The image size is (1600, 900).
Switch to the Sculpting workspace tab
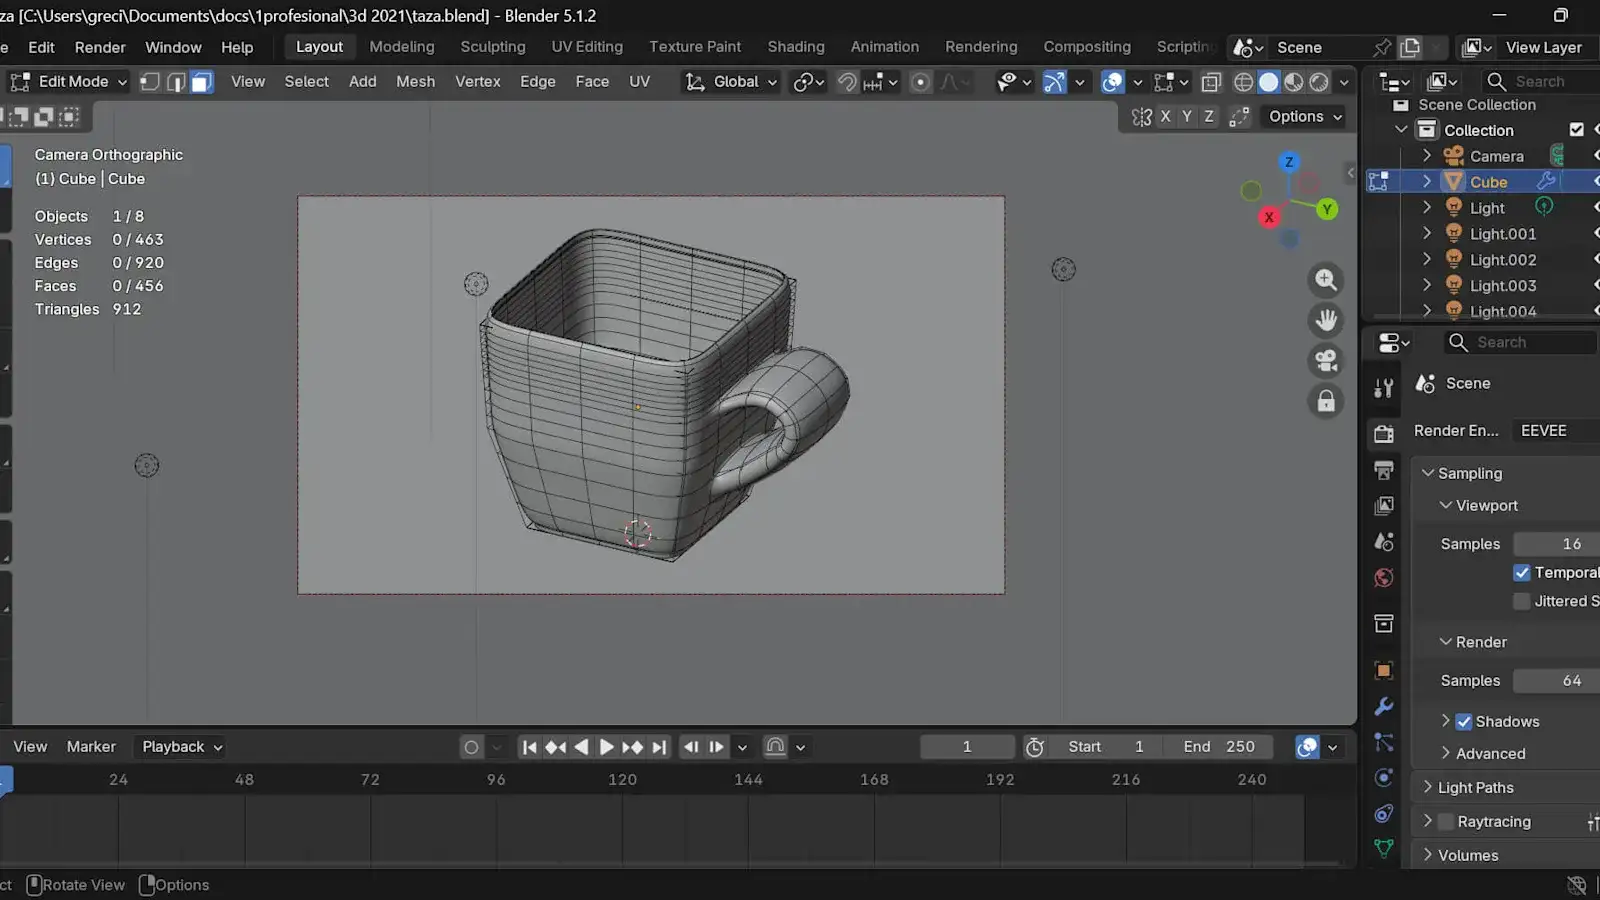tap(492, 47)
